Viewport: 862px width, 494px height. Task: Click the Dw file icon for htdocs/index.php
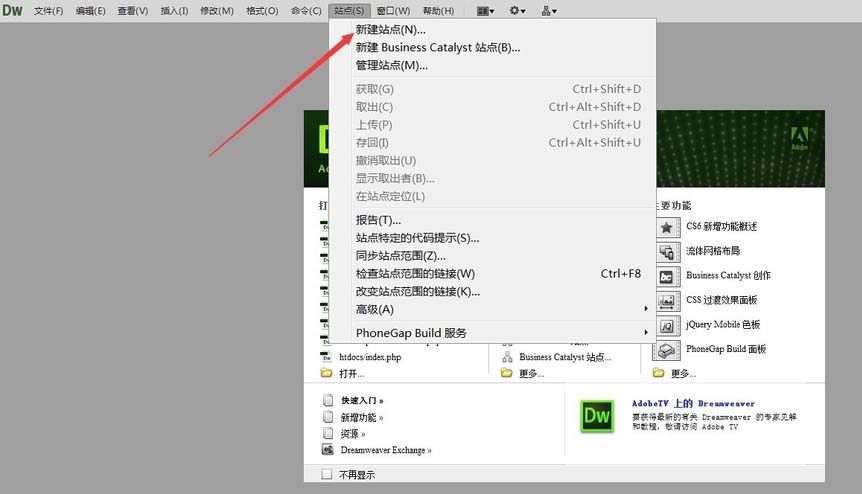(326, 357)
